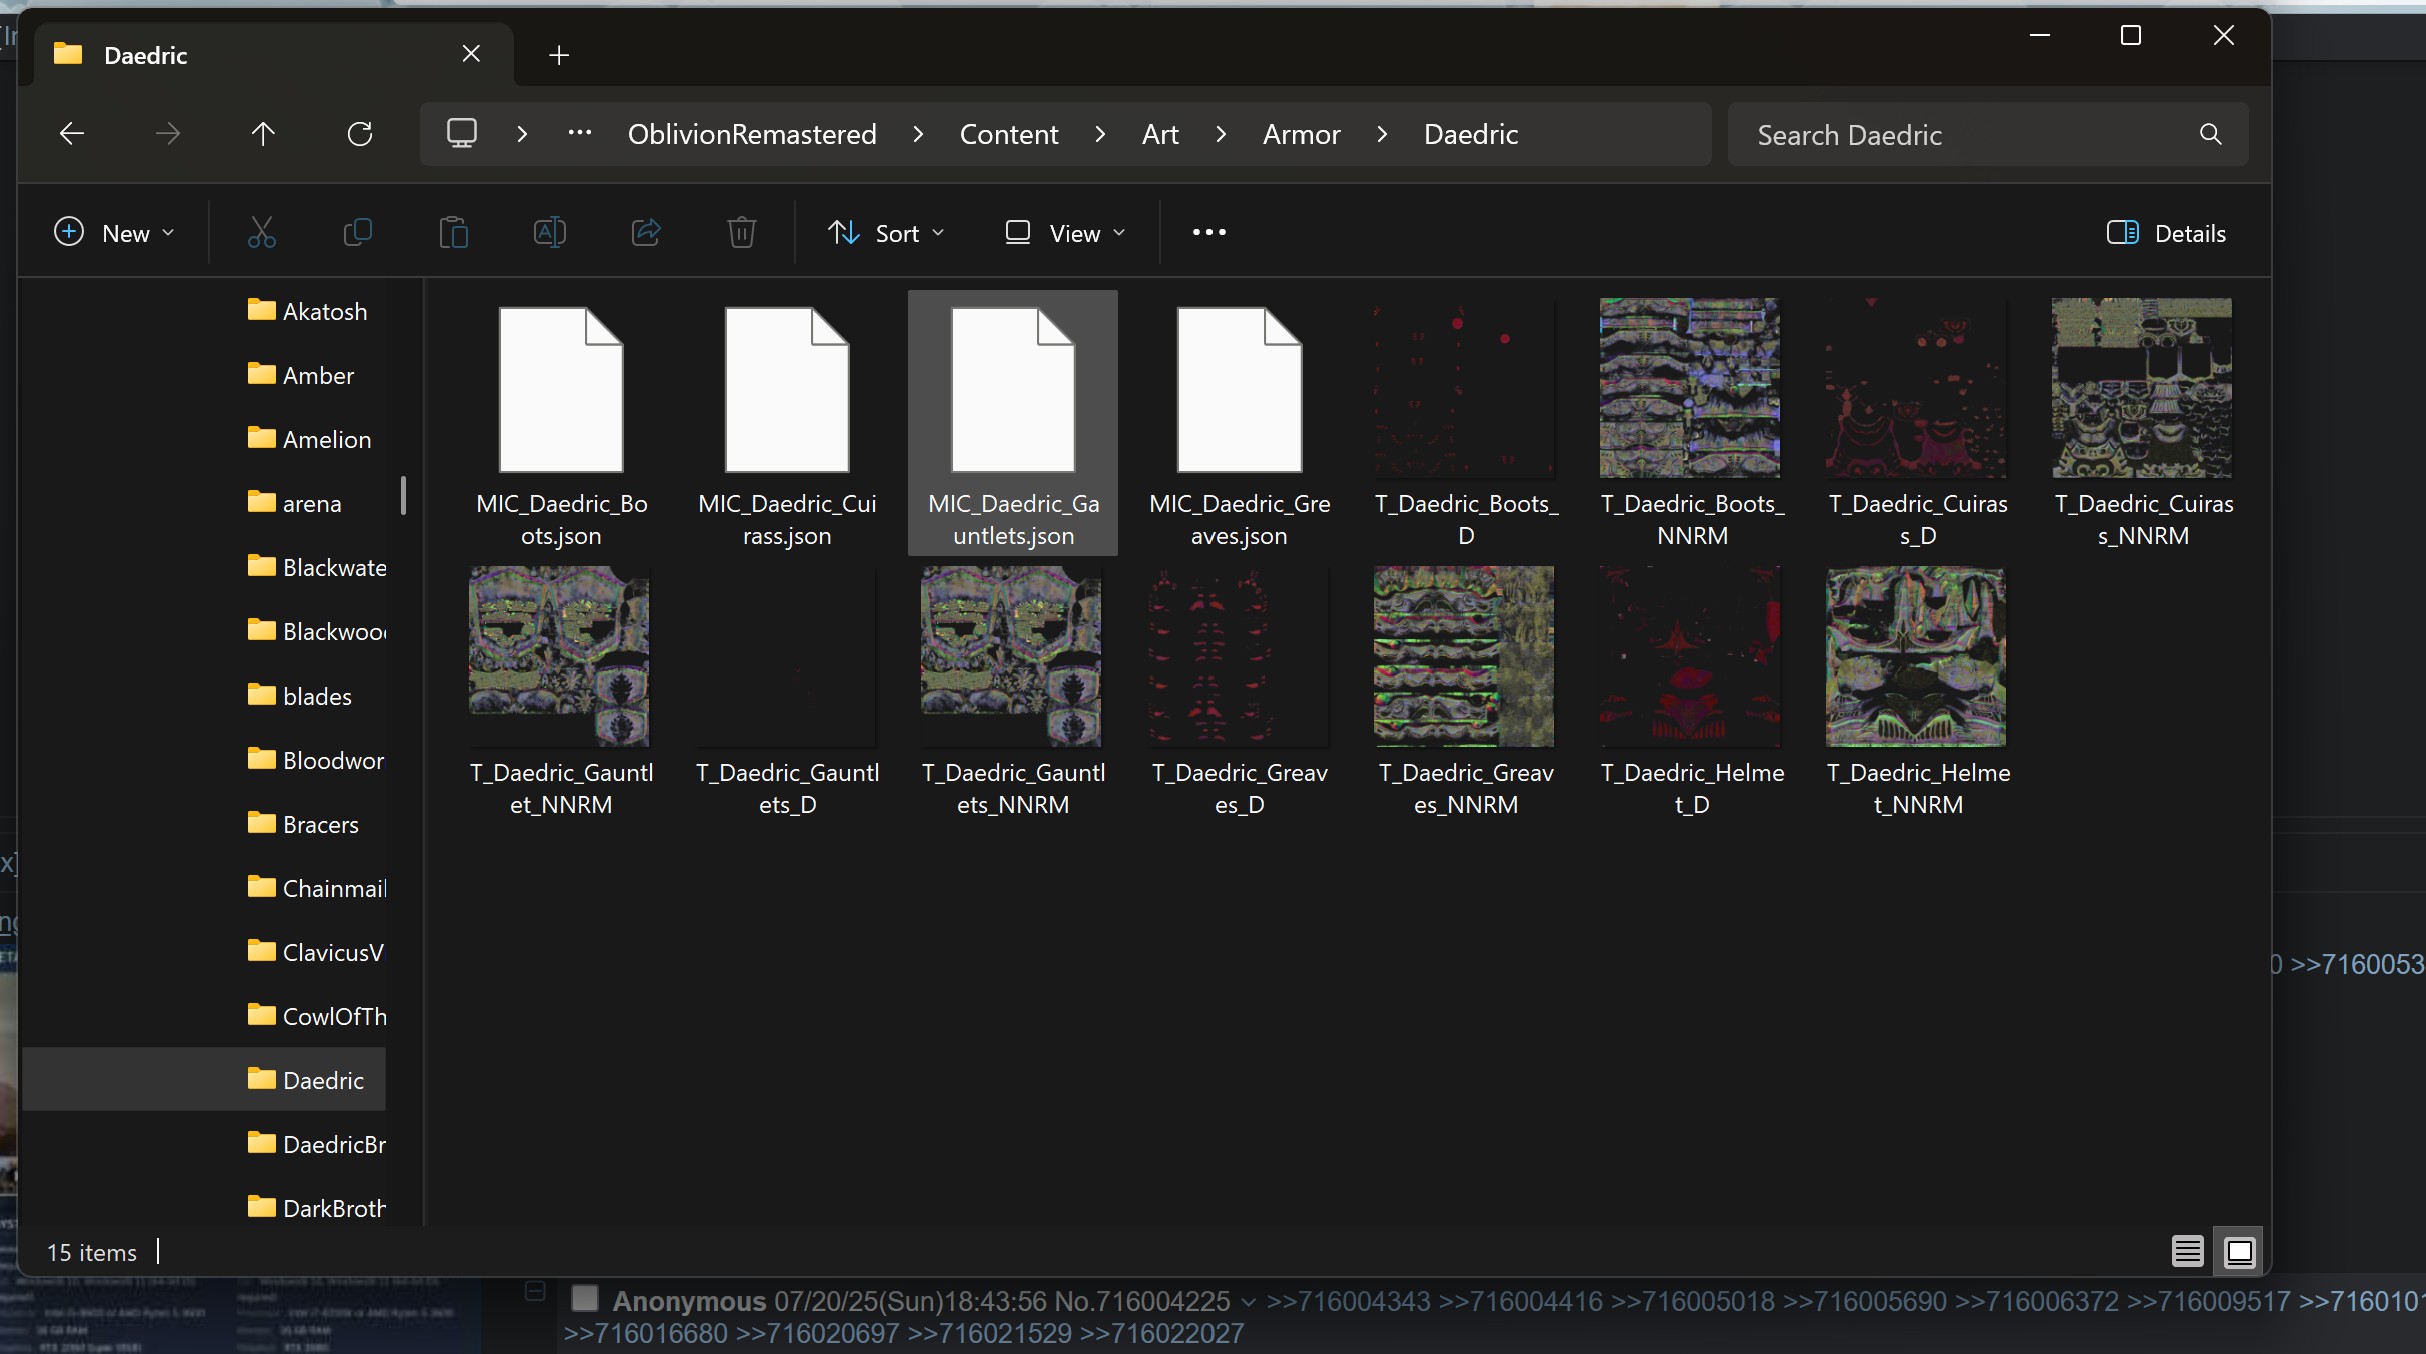Screen dimensions: 2426x1354
Task: Open the See more options menu
Action: (1209, 233)
